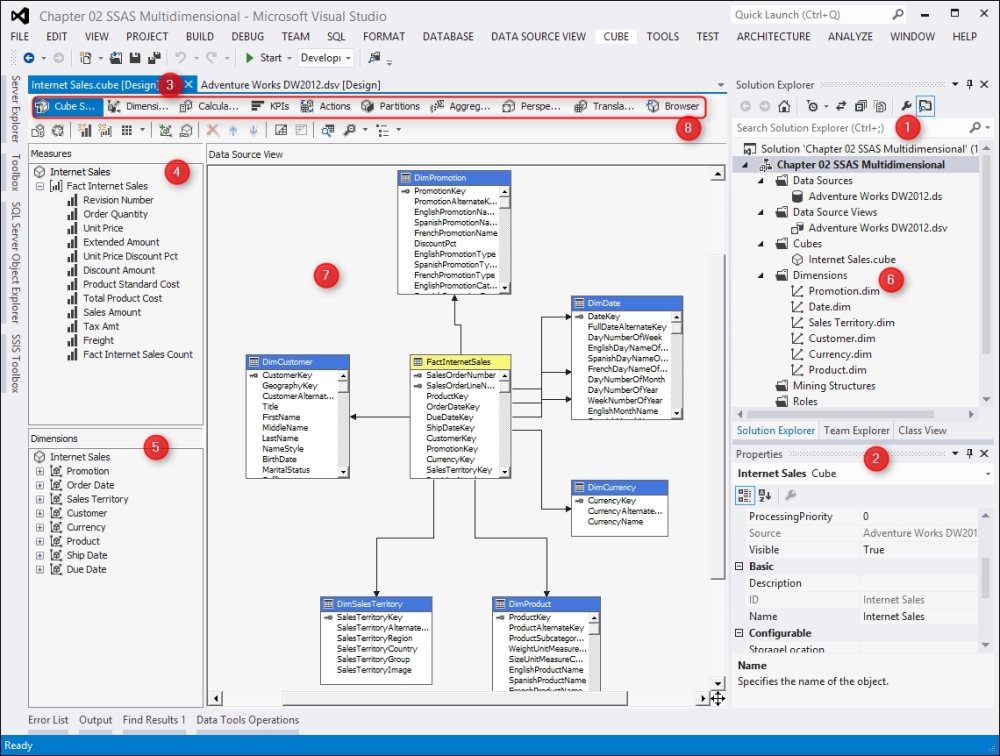Switch to the Calculations cube designer tab
Viewport: 1000px width, 756px height.
pos(209,107)
